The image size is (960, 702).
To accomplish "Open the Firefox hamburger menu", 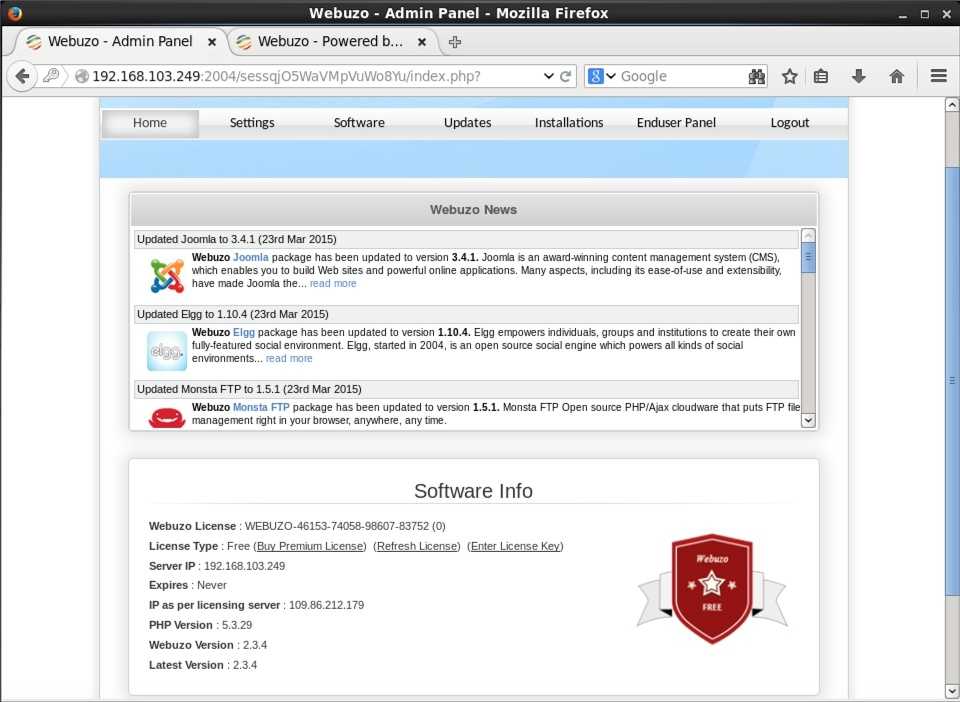I will [938, 76].
